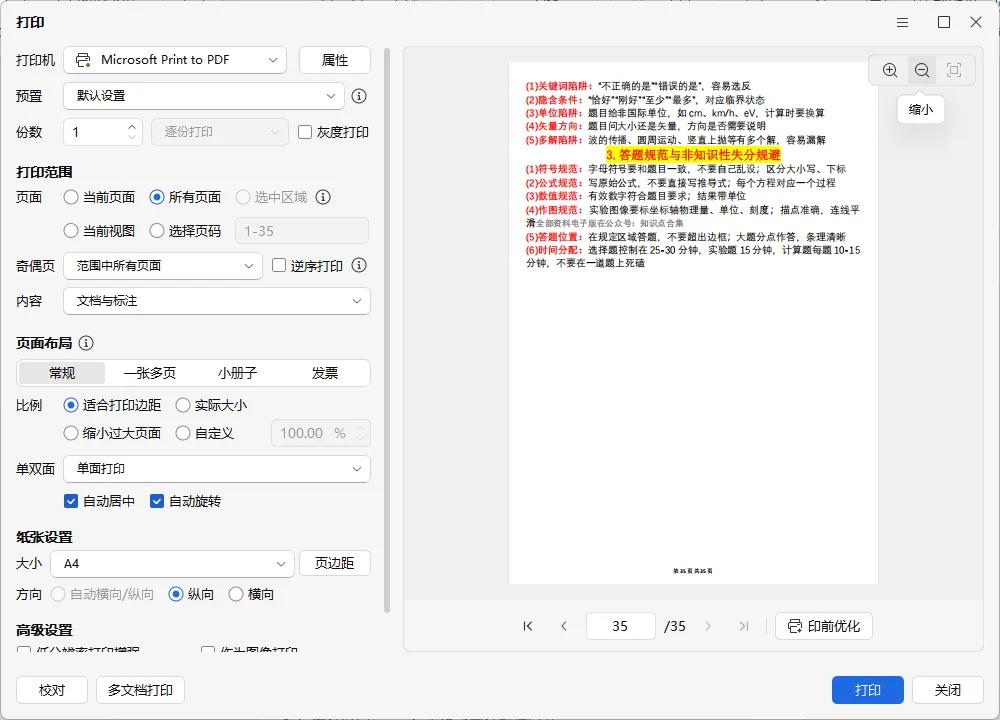Uncheck the 自动居中 checkbox

pyautogui.click(x=71, y=501)
